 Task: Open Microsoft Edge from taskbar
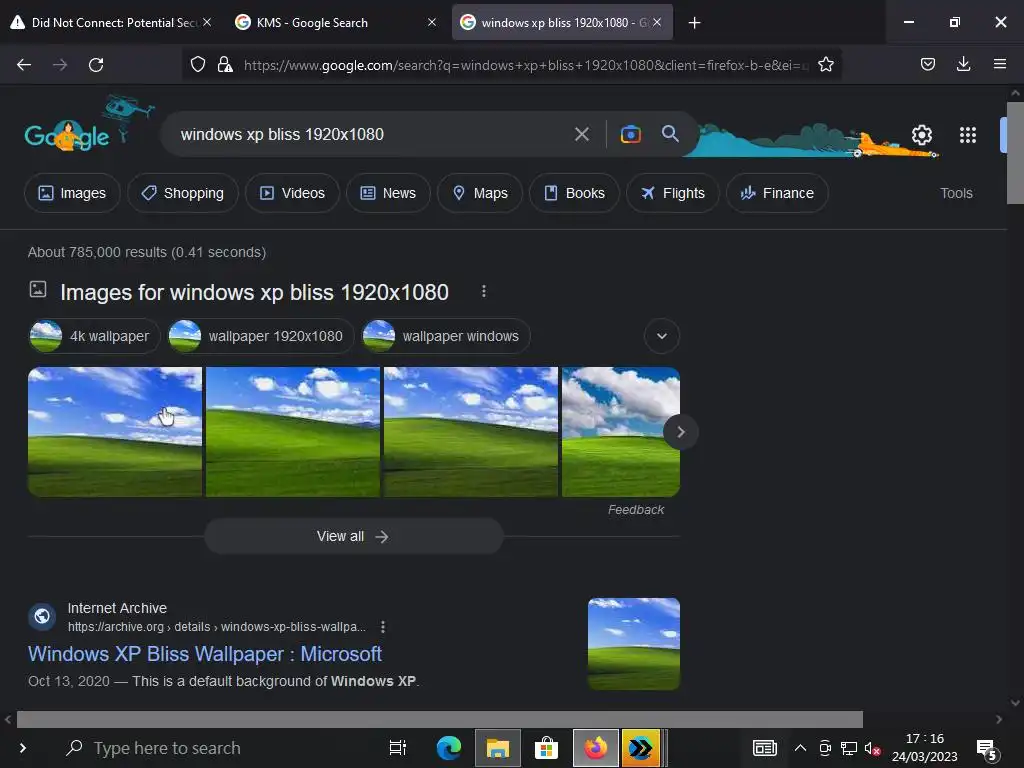(x=449, y=748)
